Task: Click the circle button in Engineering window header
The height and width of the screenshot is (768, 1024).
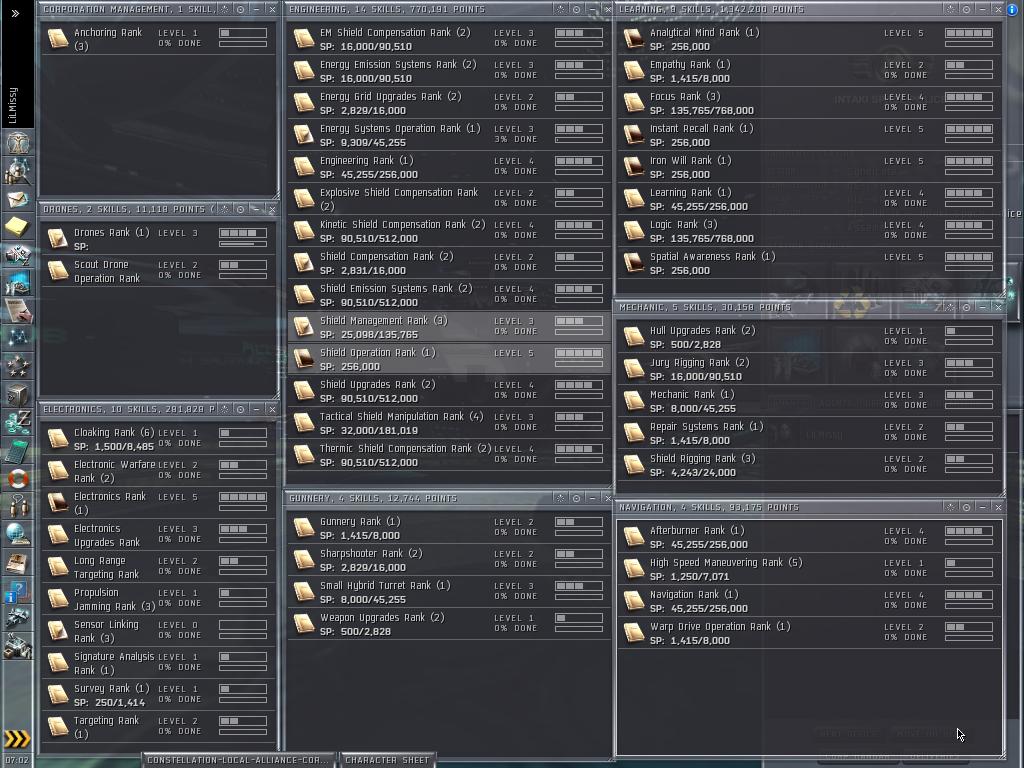Action: click(576, 10)
